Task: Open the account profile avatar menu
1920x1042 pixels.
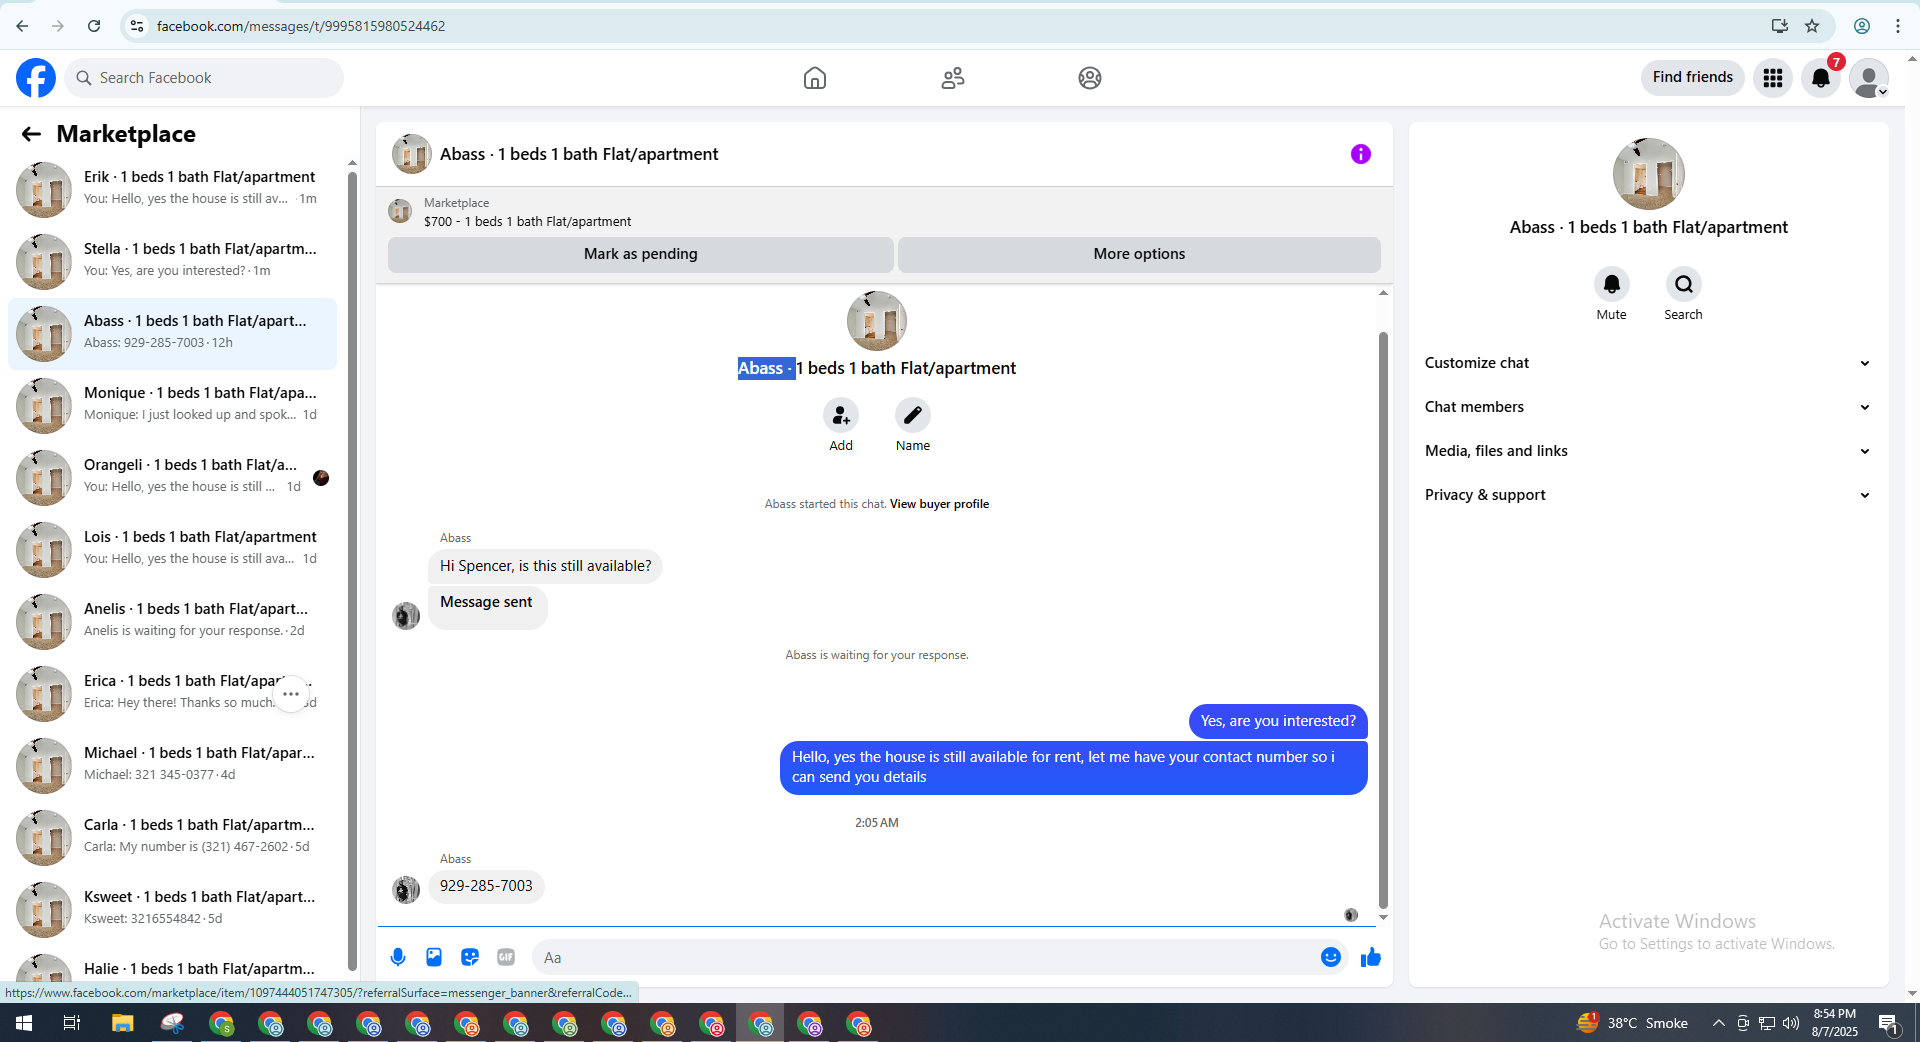Action: (1869, 78)
